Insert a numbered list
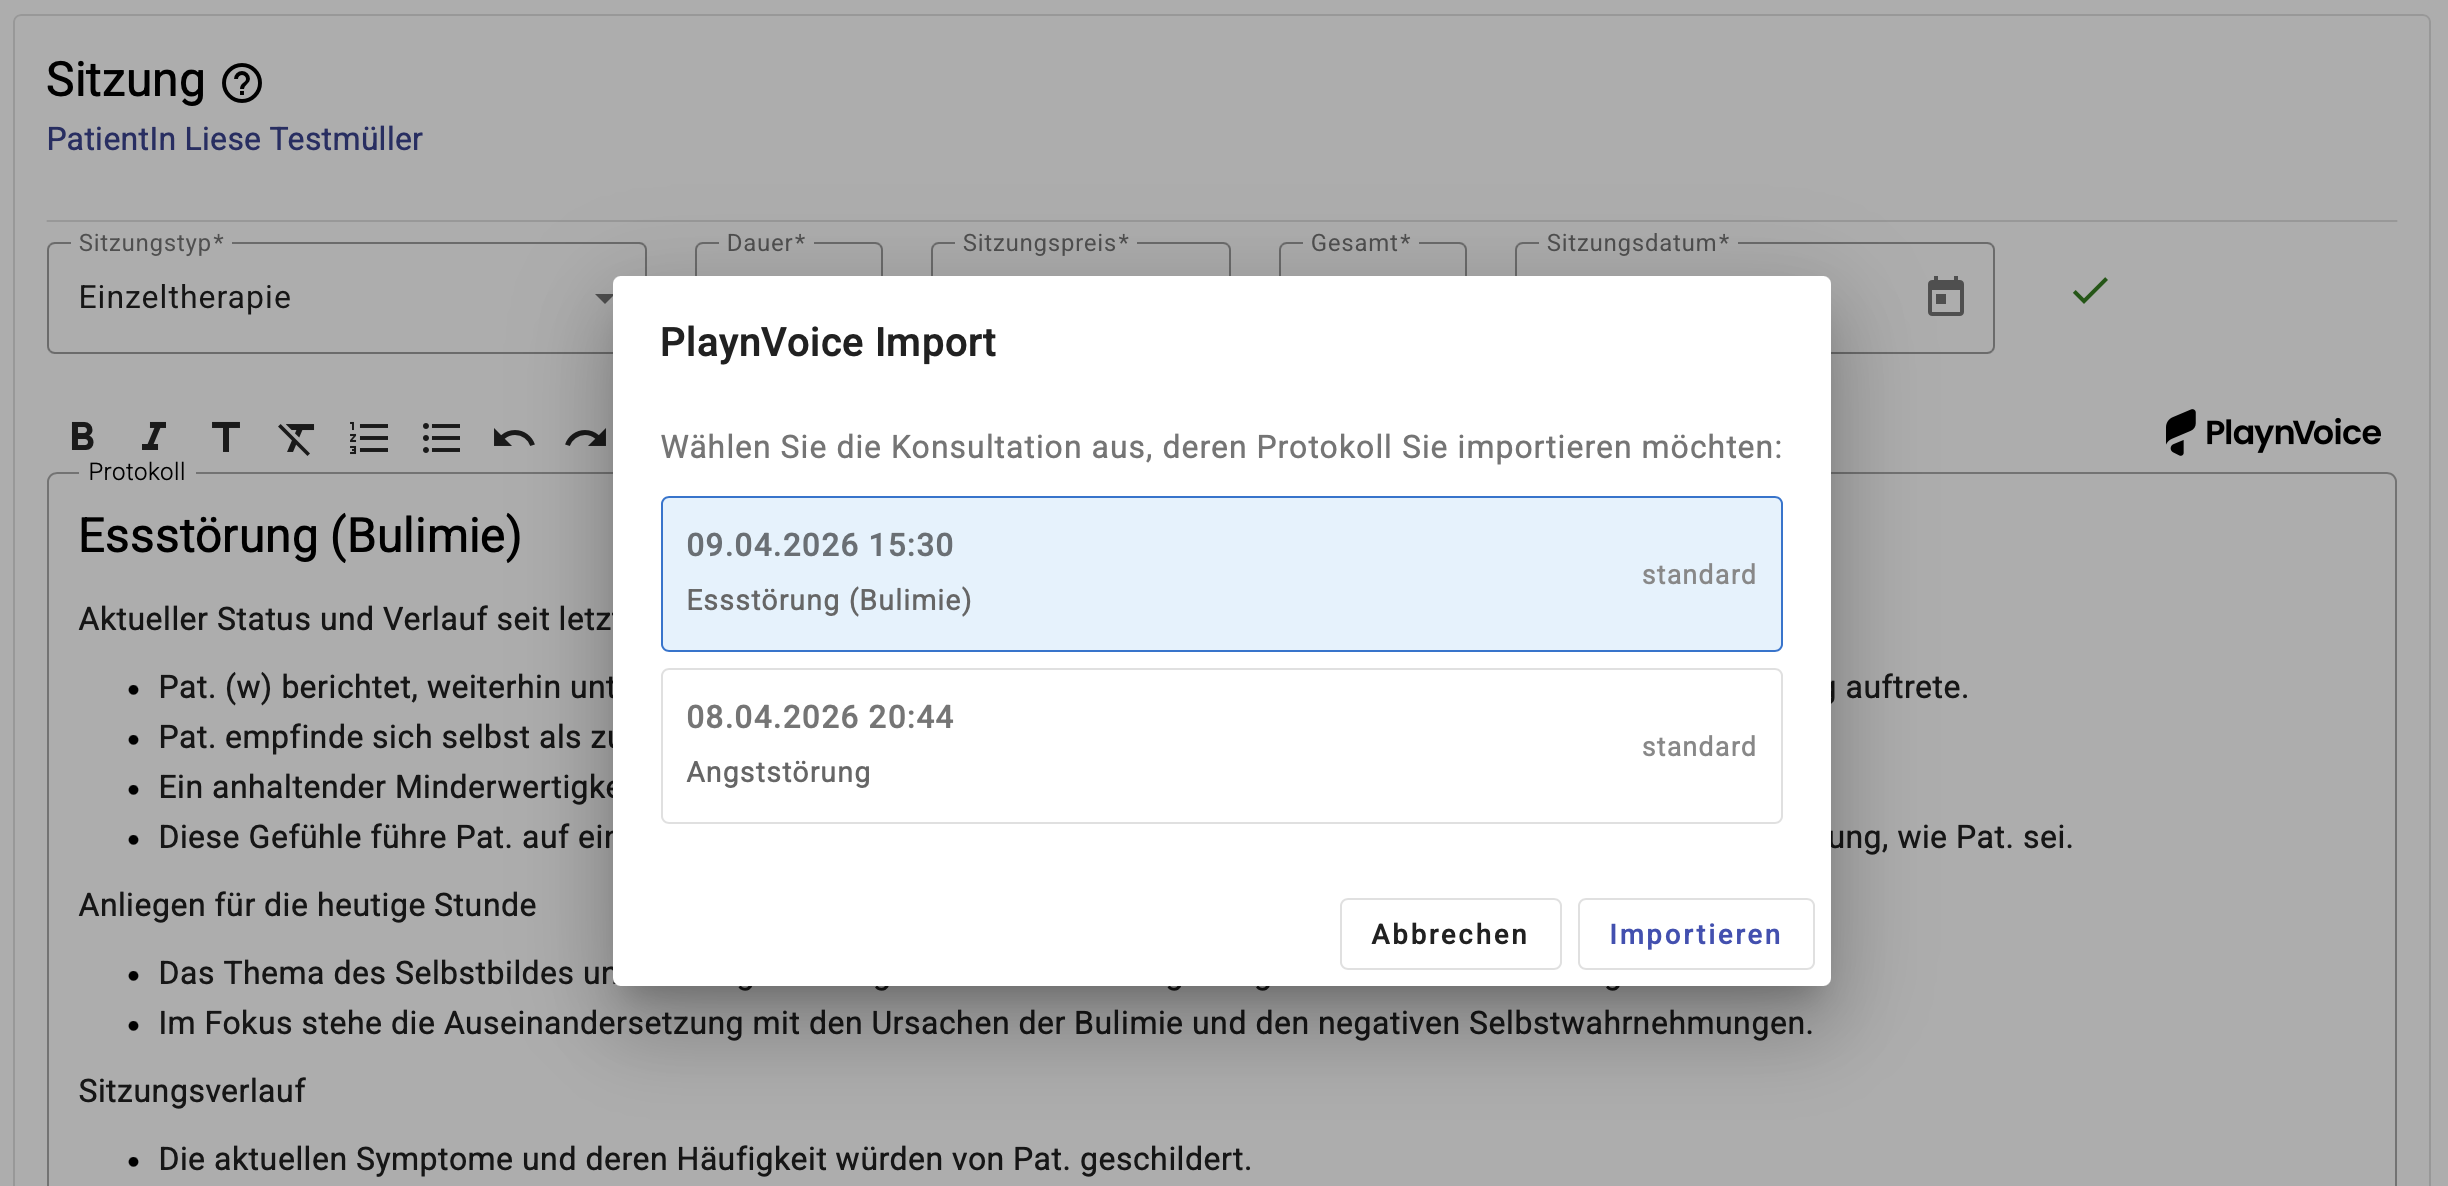Image resolution: width=2448 pixels, height=1186 pixels. click(x=369, y=437)
